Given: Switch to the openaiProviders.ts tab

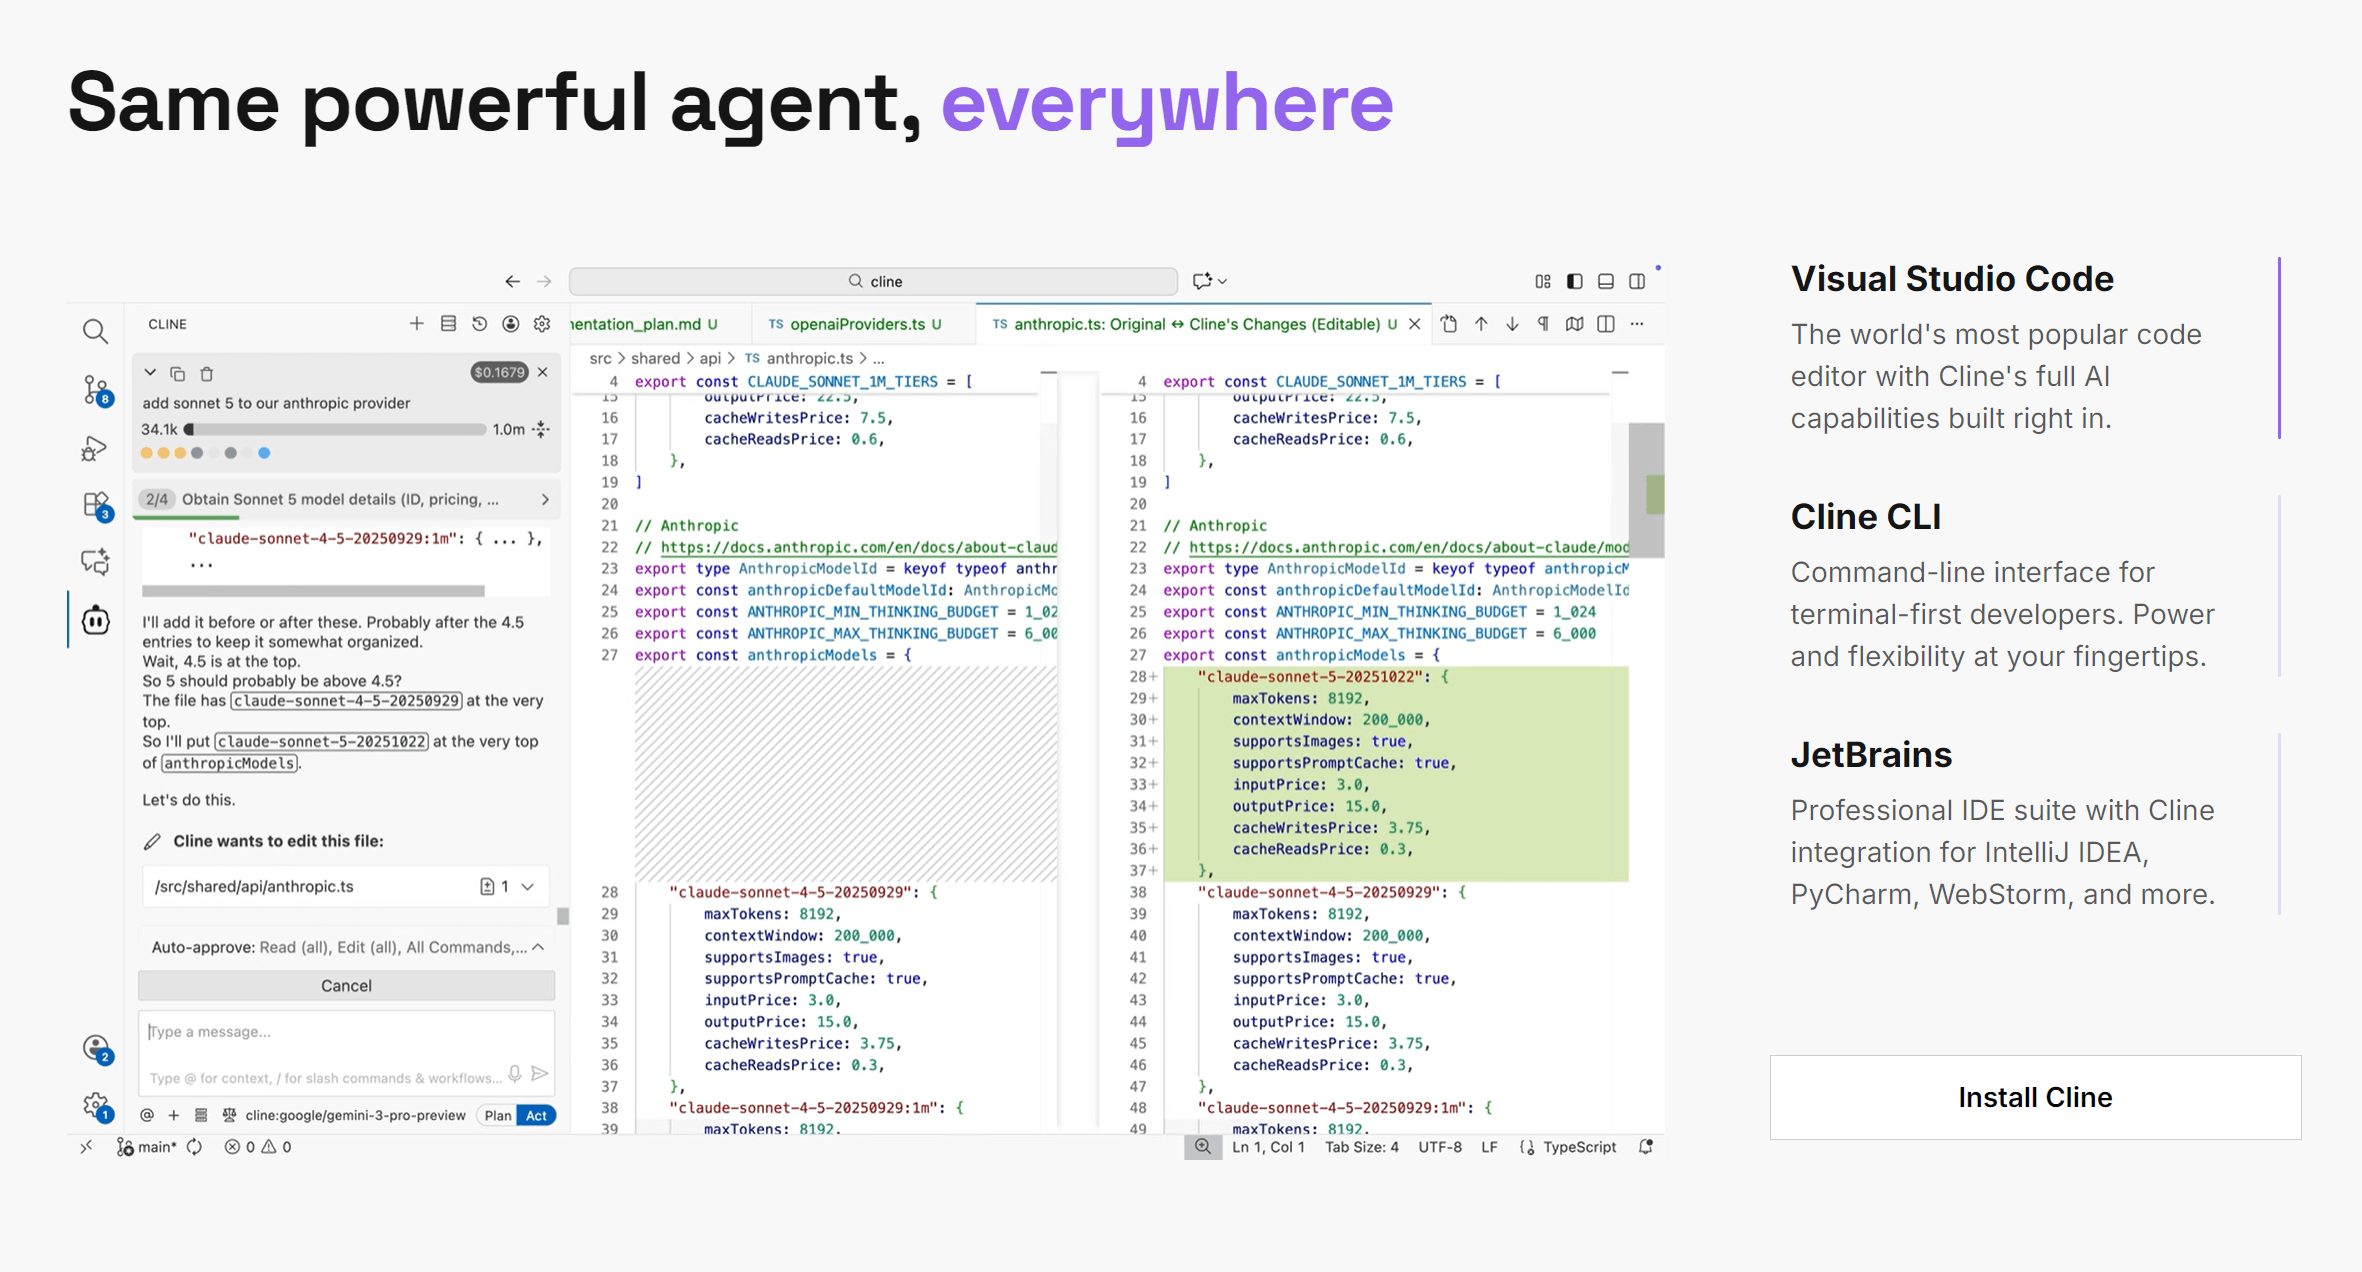Looking at the screenshot, I should coord(856,324).
